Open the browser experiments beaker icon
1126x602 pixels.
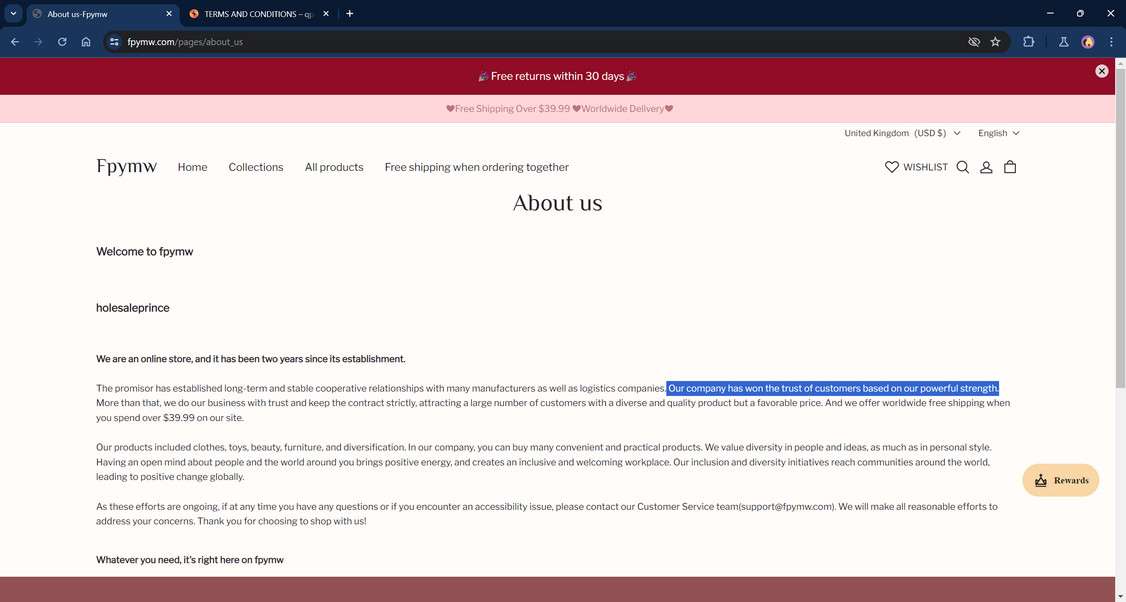click(x=1063, y=42)
